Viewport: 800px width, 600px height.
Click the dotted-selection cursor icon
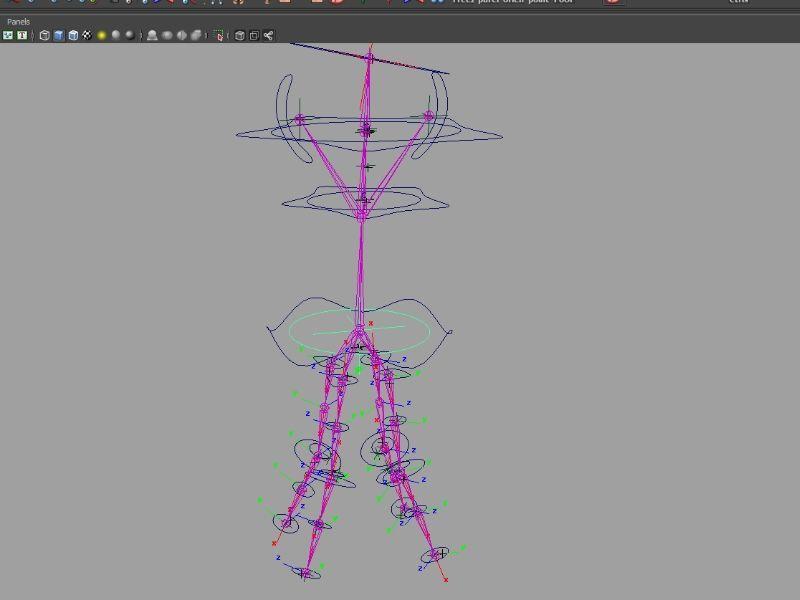(219, 35)
